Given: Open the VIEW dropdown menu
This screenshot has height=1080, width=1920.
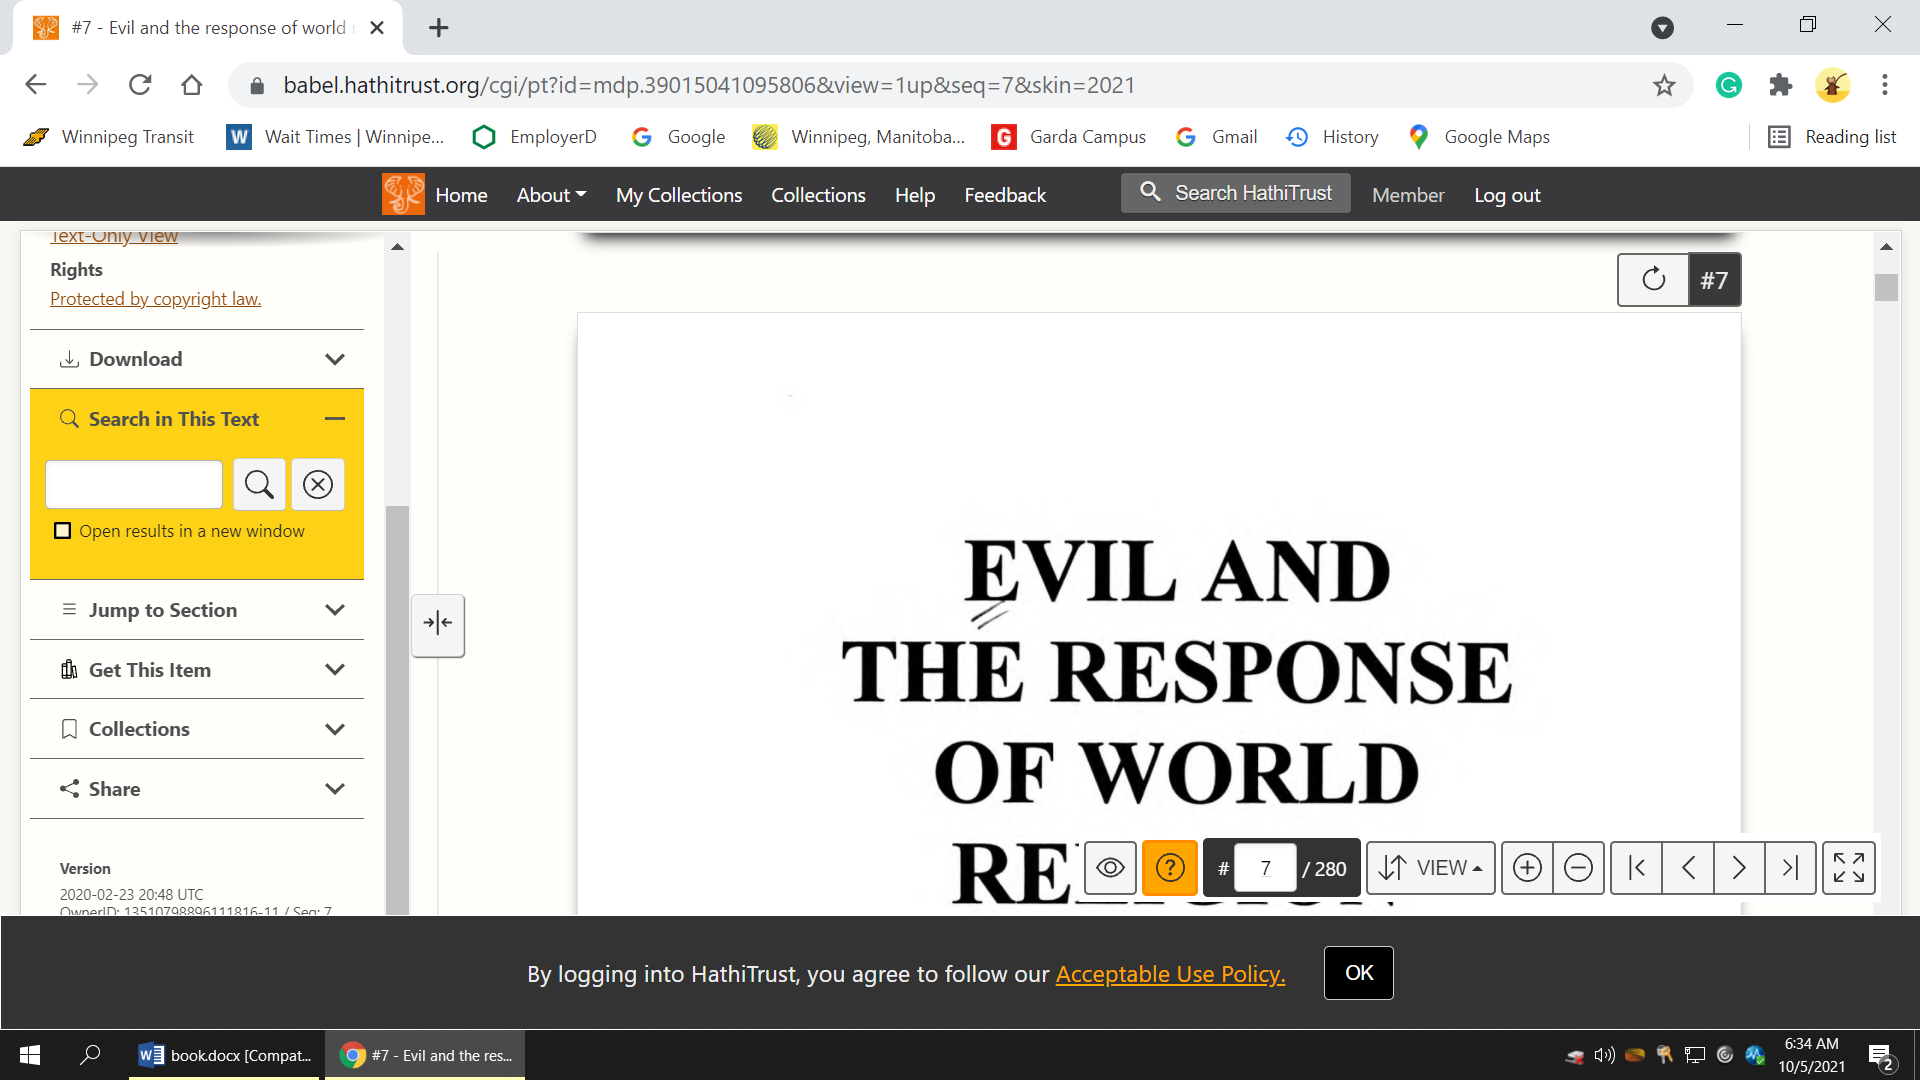Looking at the screenshot, I should 1430,868.
